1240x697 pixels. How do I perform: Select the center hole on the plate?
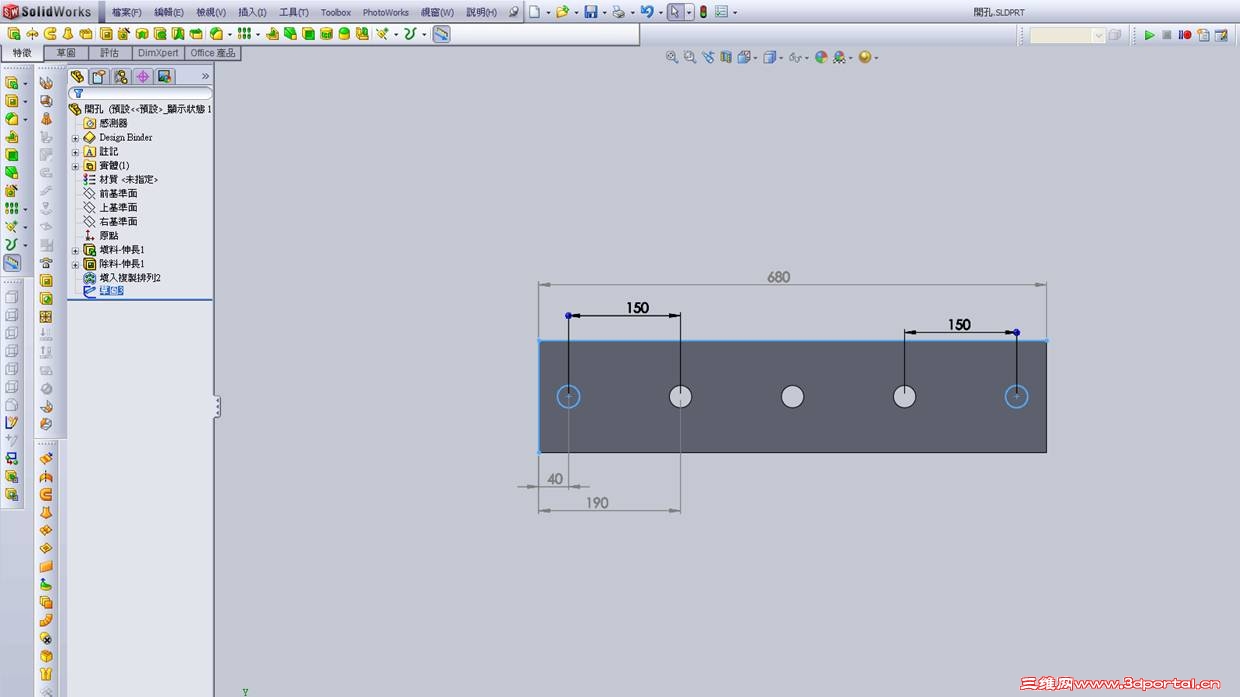point(792,397)
